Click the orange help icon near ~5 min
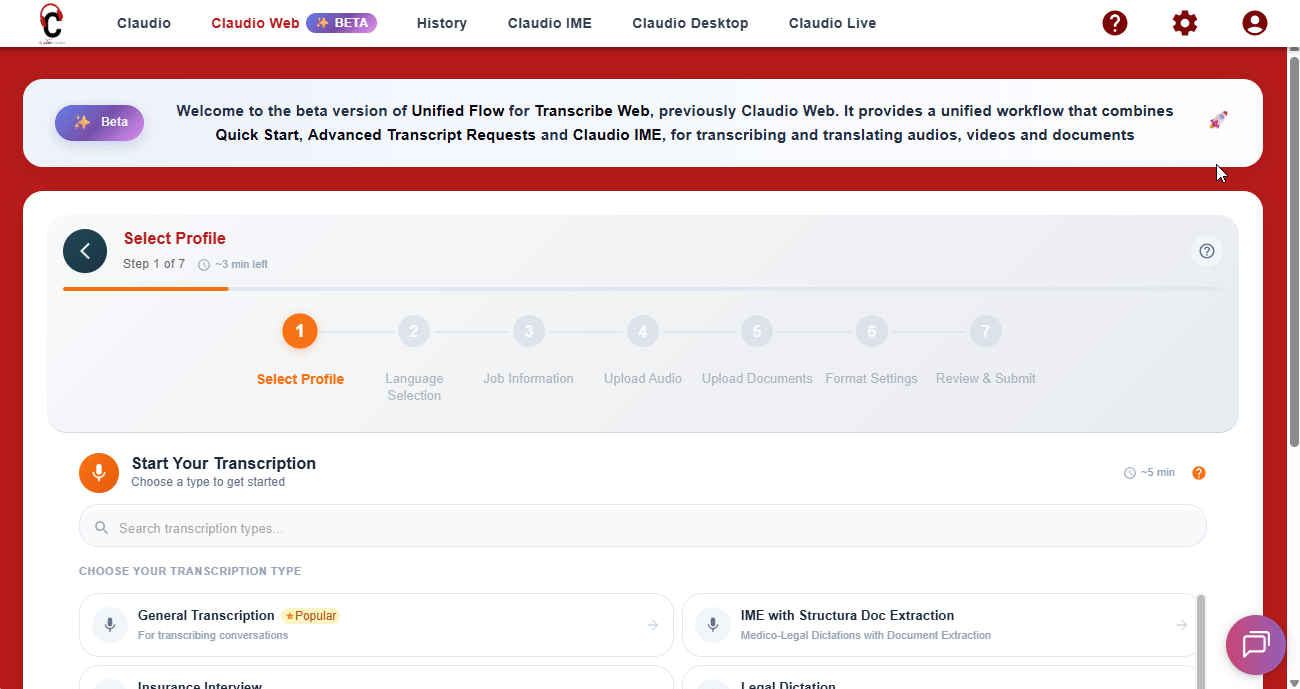 [x=1198, y=473]
